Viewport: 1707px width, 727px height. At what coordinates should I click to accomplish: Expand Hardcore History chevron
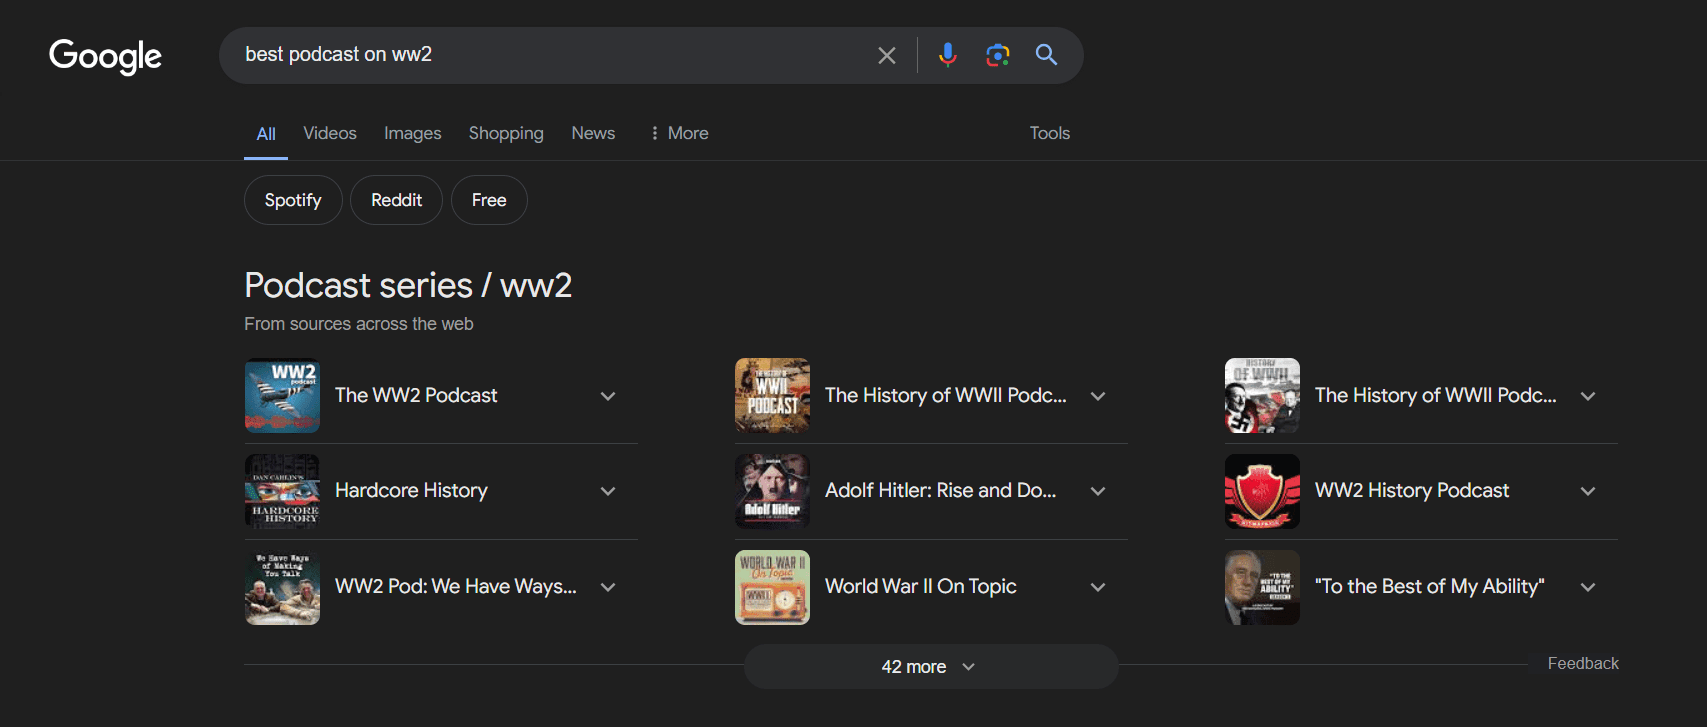tap(608, 491)
